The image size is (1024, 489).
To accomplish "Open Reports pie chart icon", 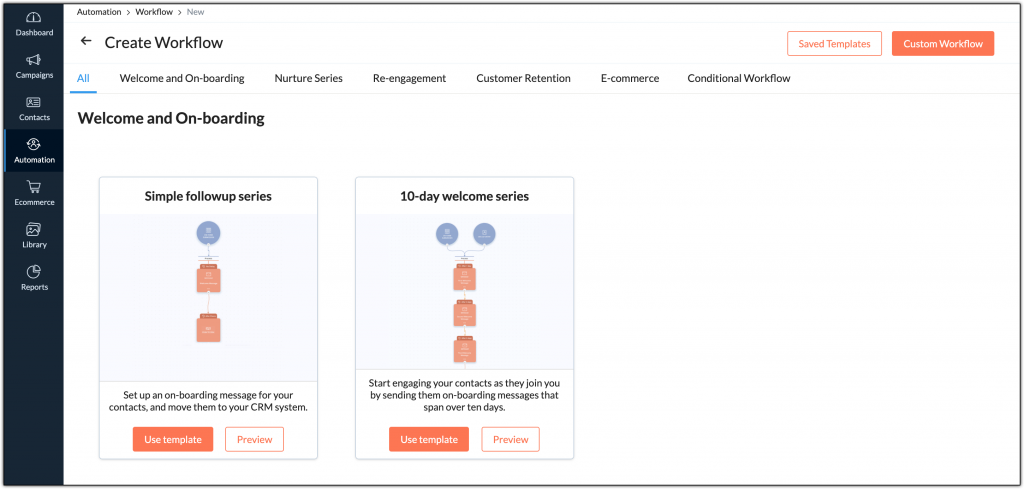I will tap(34, 272).
